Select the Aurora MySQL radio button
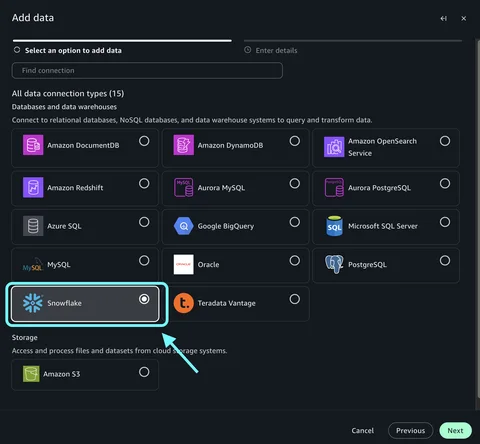480x444 pixels. [x=295, y=183]
